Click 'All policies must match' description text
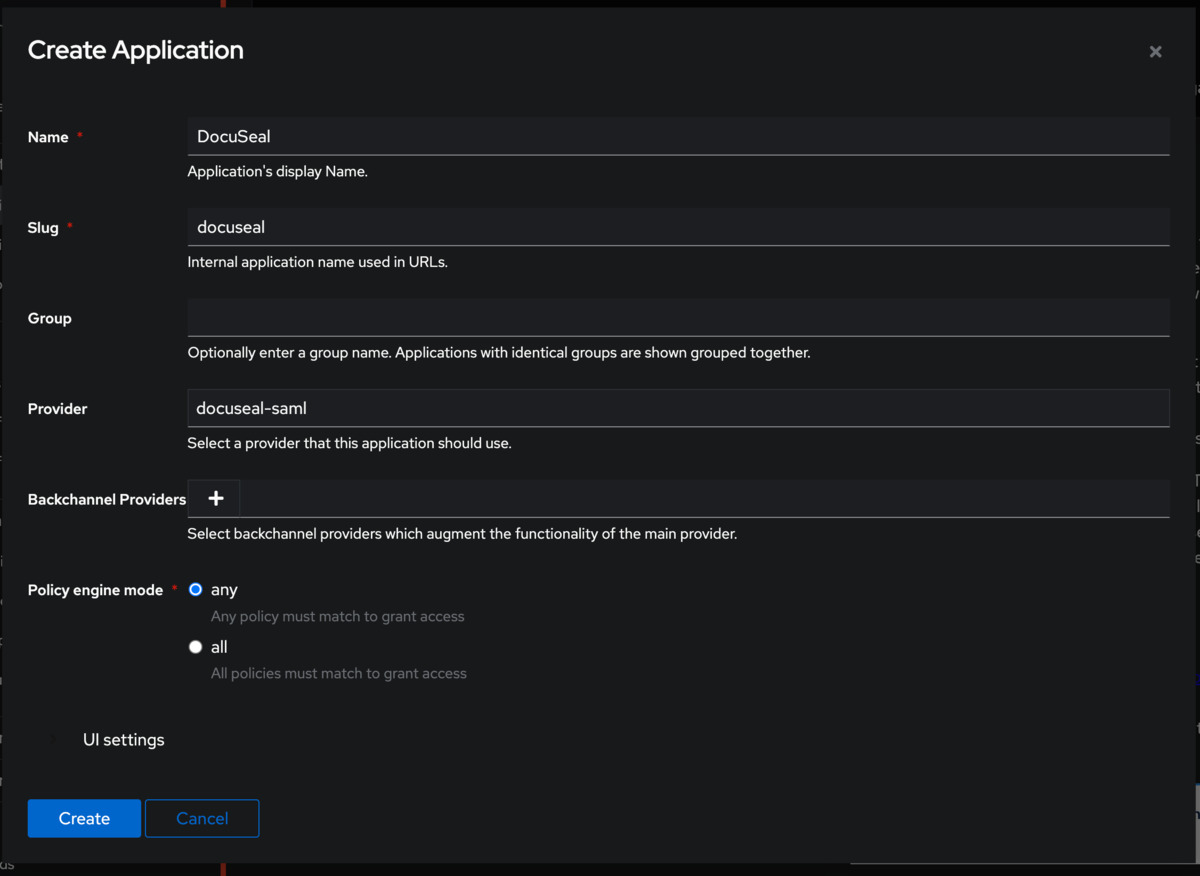Viewport: 1200px width, 876px height. pos(338,674)
